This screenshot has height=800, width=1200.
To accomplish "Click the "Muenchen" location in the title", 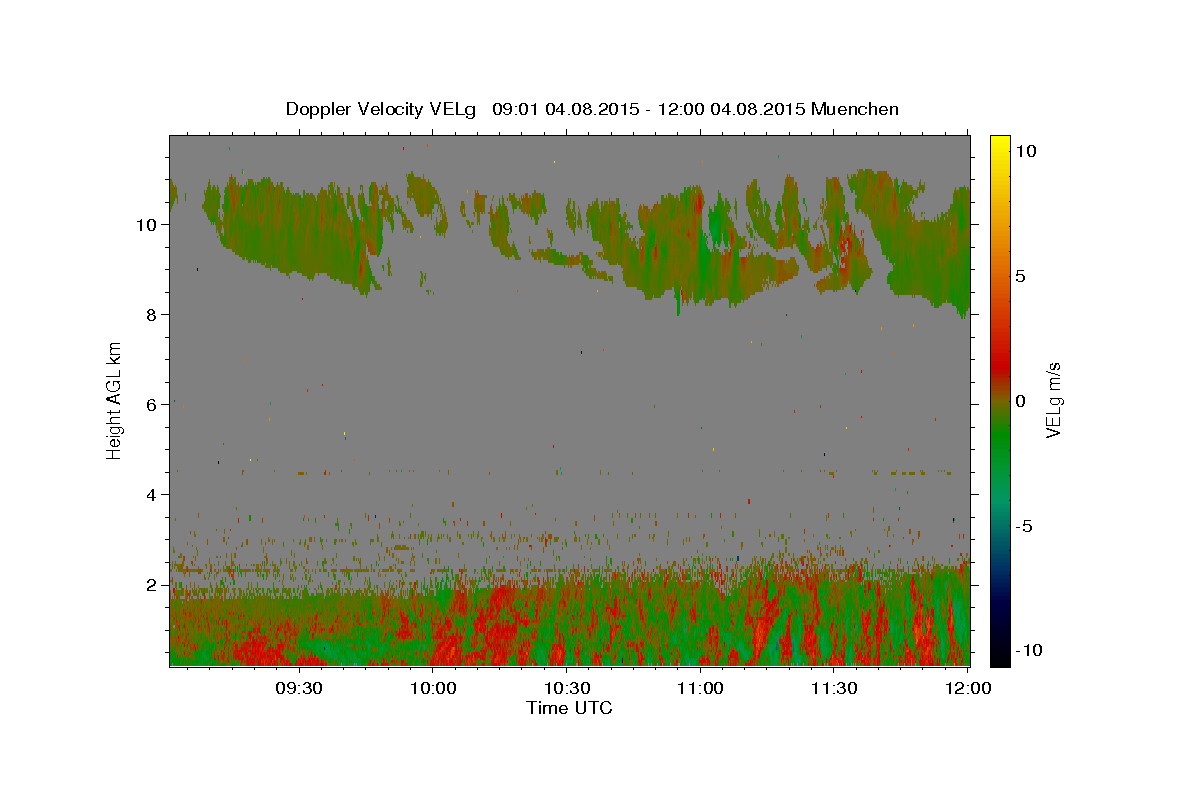I will tap(855, 109).
